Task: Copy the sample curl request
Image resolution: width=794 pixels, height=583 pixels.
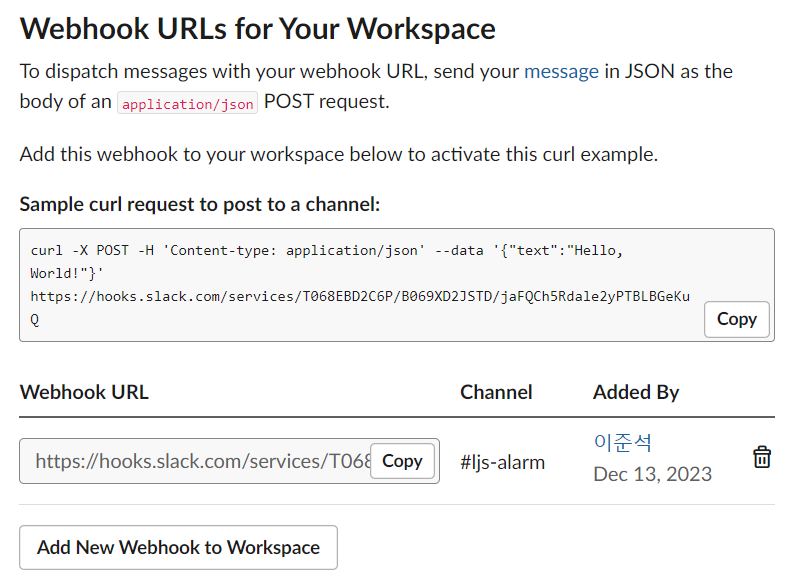Action: [736, 319]
